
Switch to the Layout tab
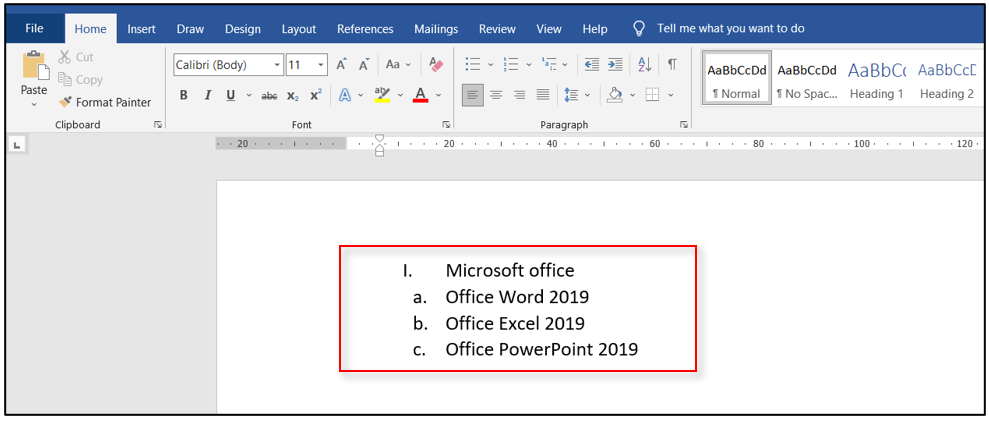pyautogui.click(x=299, y=29)
